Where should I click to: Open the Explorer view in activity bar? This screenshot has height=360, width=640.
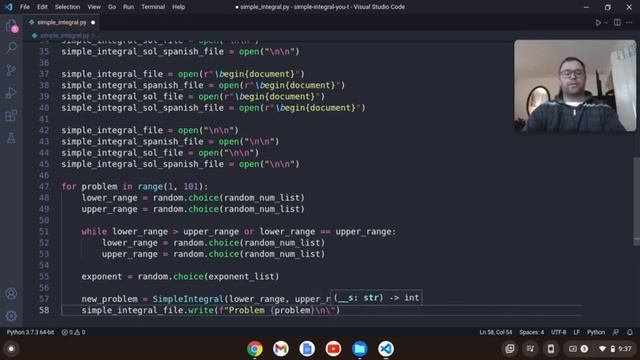(11, 27)
